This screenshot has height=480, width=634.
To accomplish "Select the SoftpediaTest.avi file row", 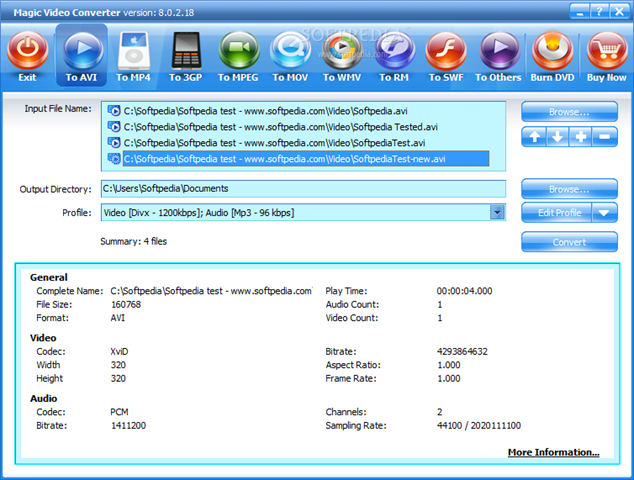I will coord(274,142).
